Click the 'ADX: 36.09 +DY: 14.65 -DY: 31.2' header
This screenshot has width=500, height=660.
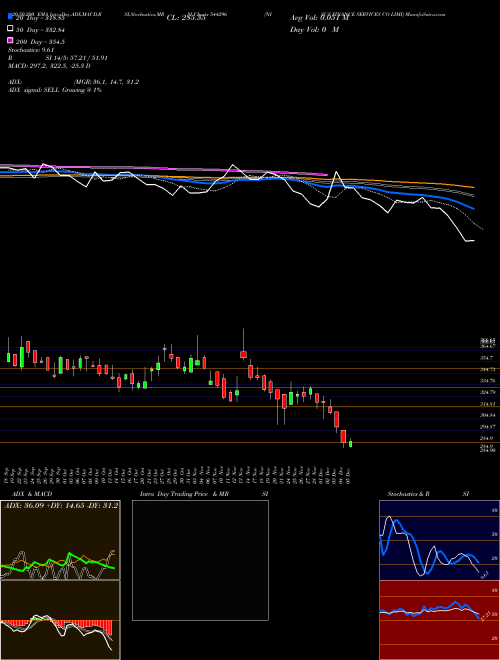(x=61, y=506)
